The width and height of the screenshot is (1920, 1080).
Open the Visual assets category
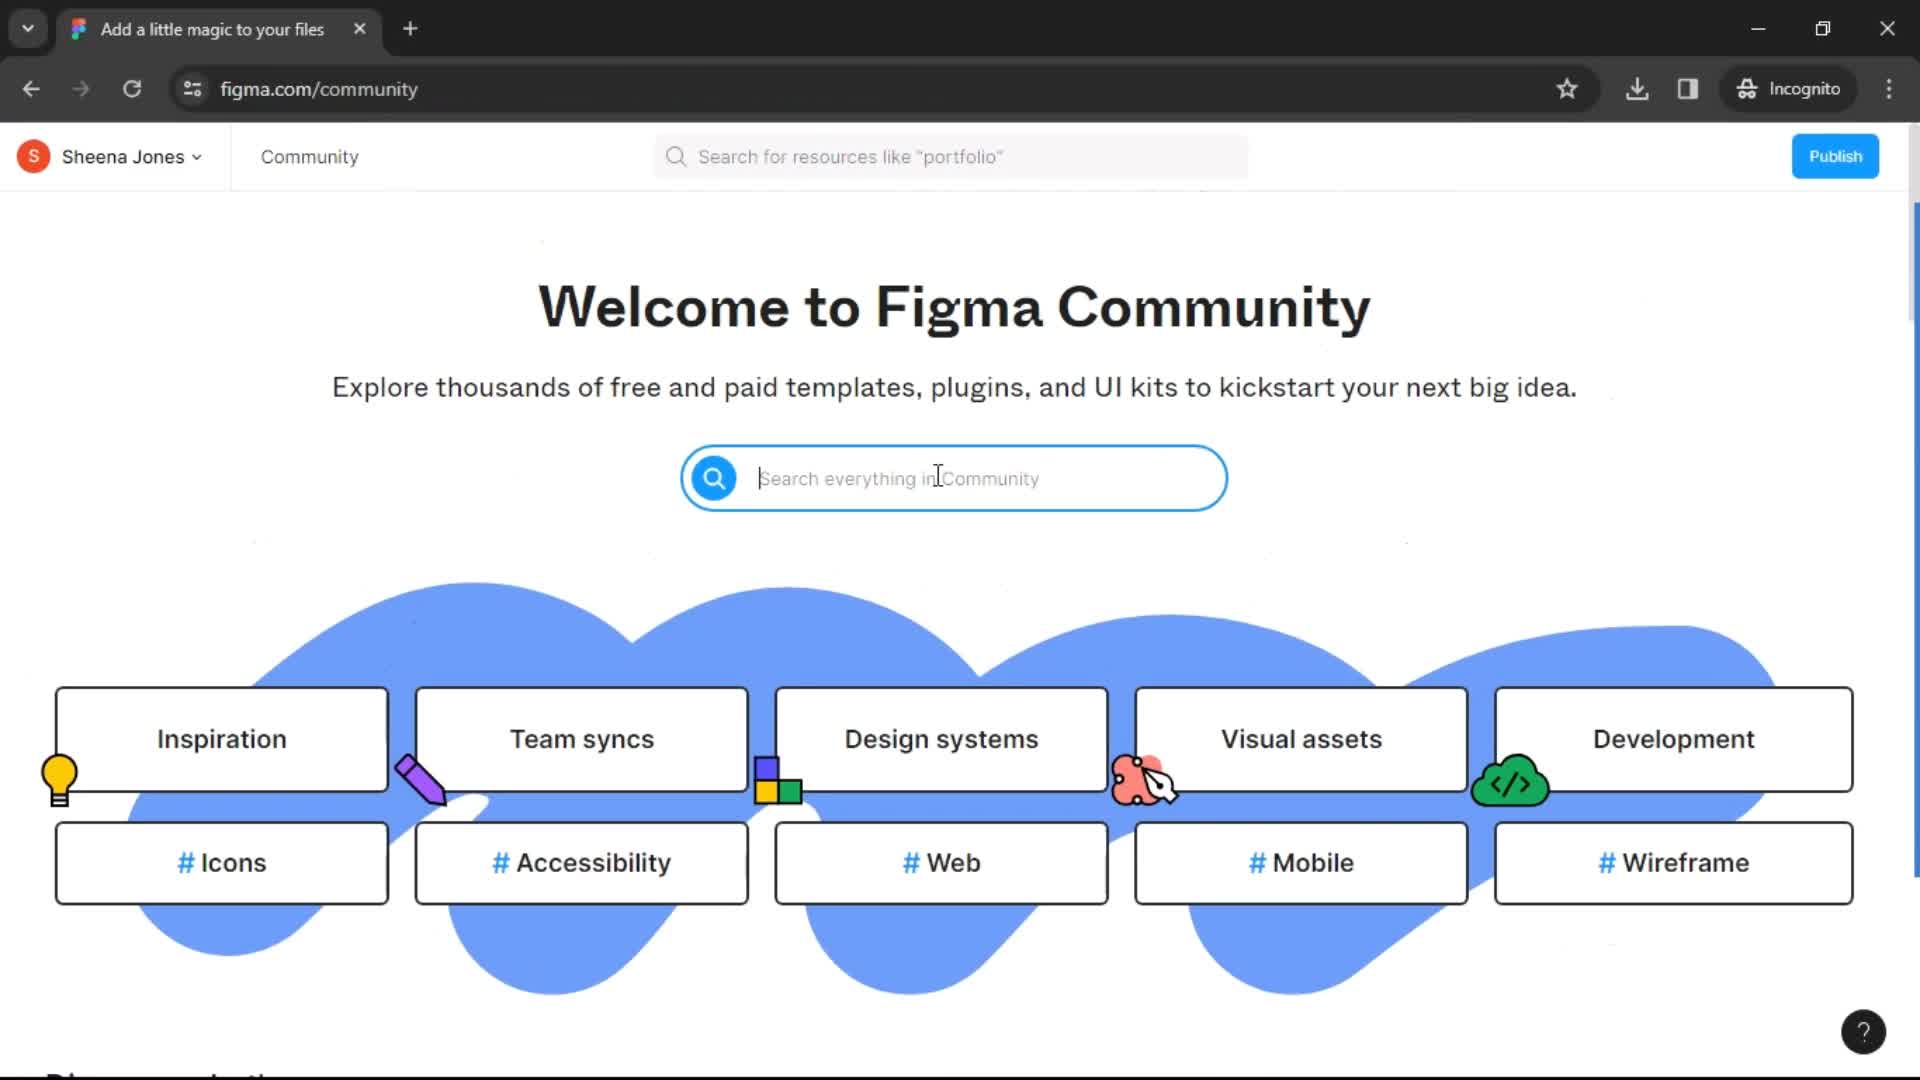coord(1302,739)
